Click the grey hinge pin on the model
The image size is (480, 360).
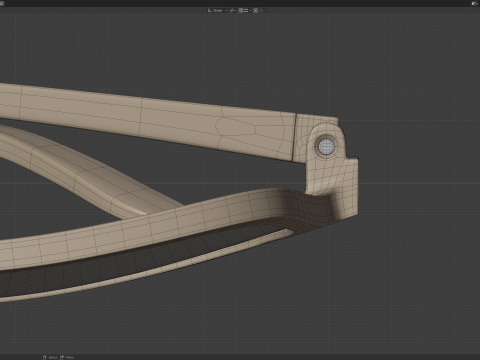[x=326, y=146]
